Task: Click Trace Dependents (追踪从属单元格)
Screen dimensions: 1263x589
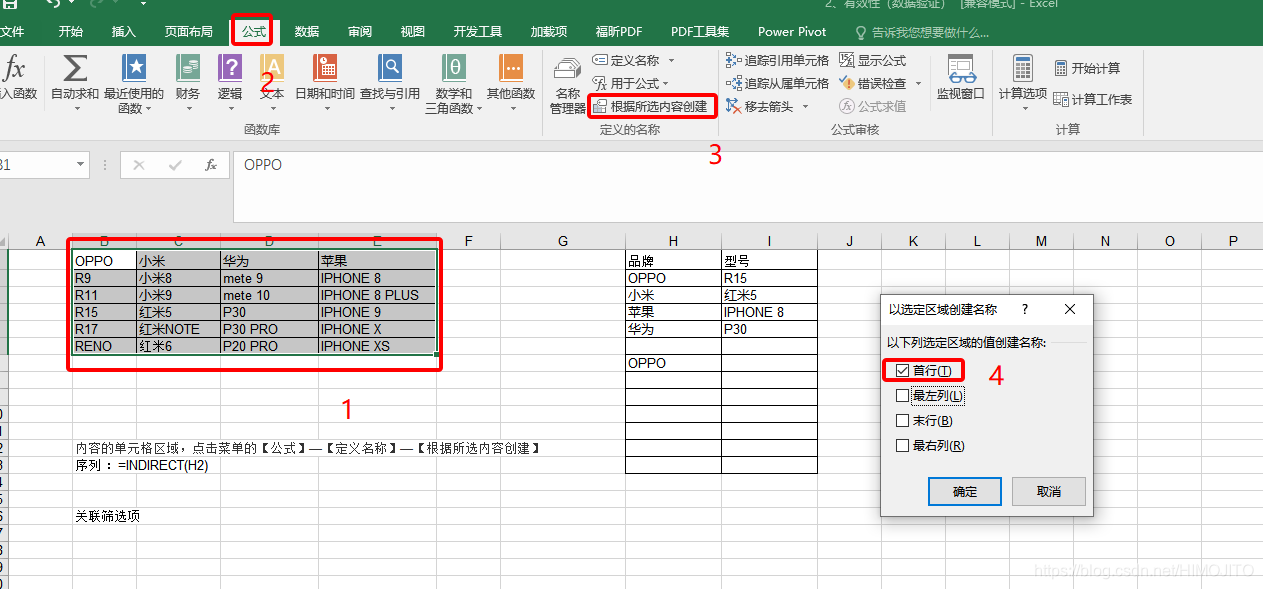Action: [778, 83]
